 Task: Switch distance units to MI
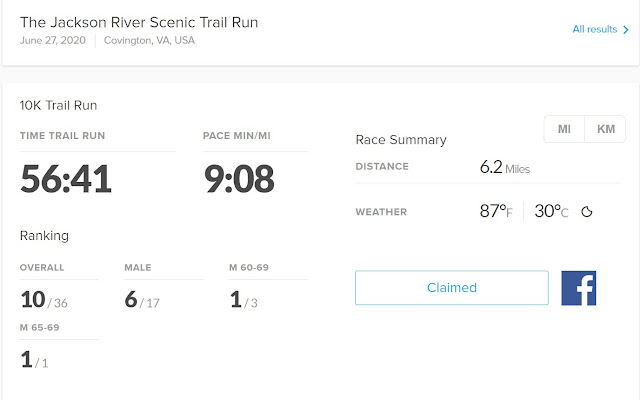pyautogui.click(x=564, y=130)
